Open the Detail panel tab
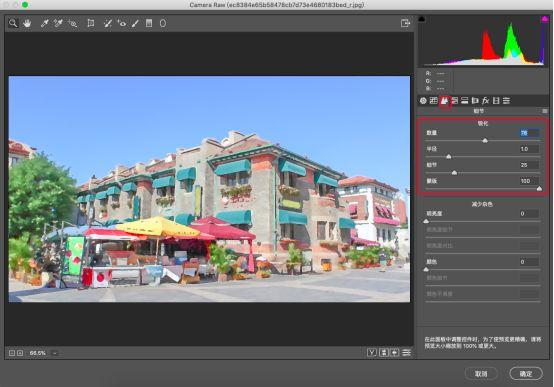554x387 pixels. 444,101
